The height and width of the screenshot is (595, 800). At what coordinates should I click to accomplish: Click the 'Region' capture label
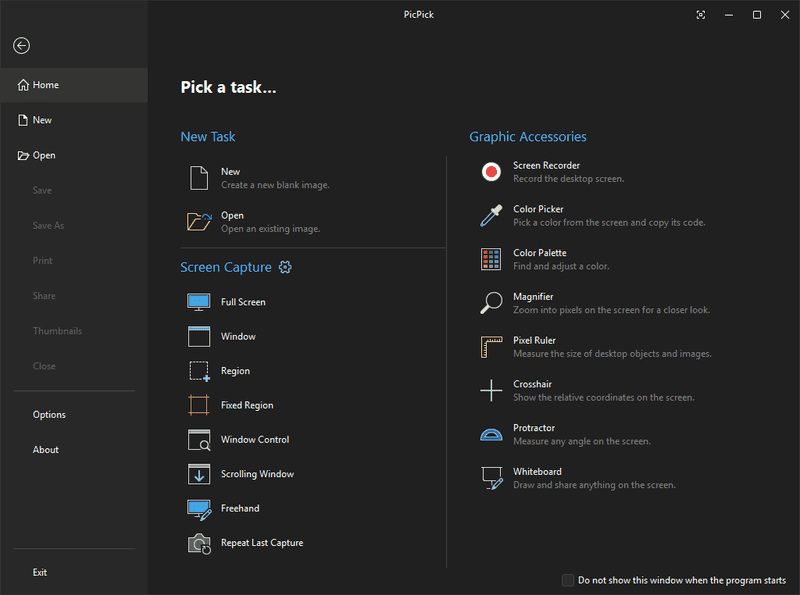pos(235,371)
